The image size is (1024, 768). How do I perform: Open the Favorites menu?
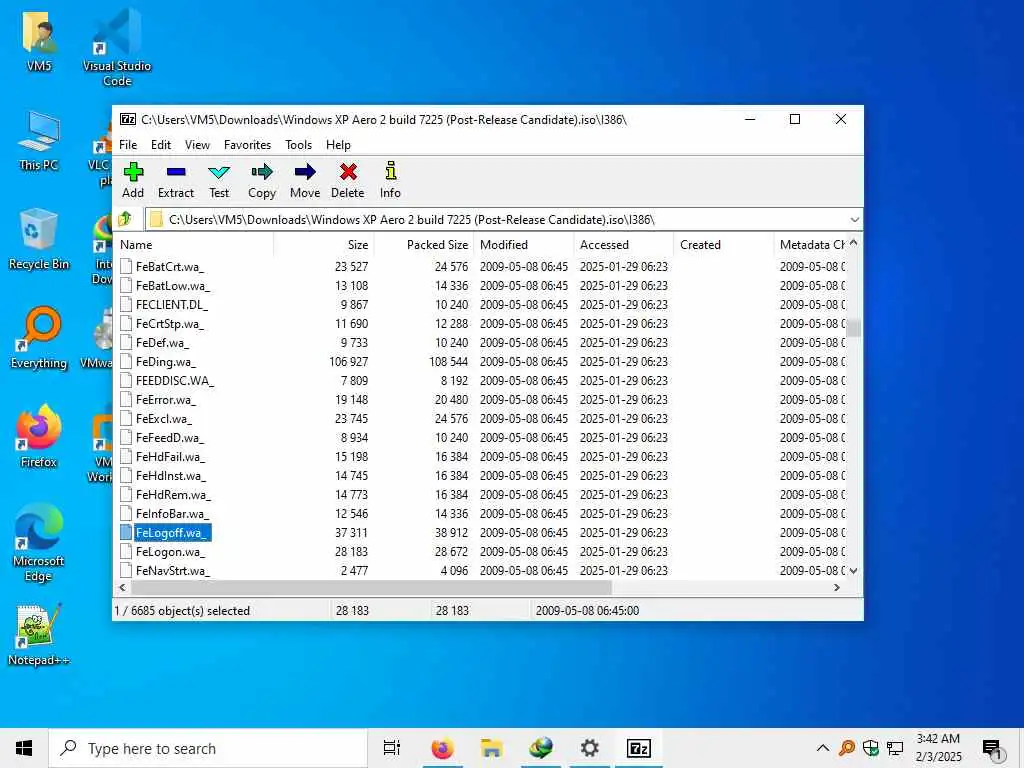[x=248, y=145]
